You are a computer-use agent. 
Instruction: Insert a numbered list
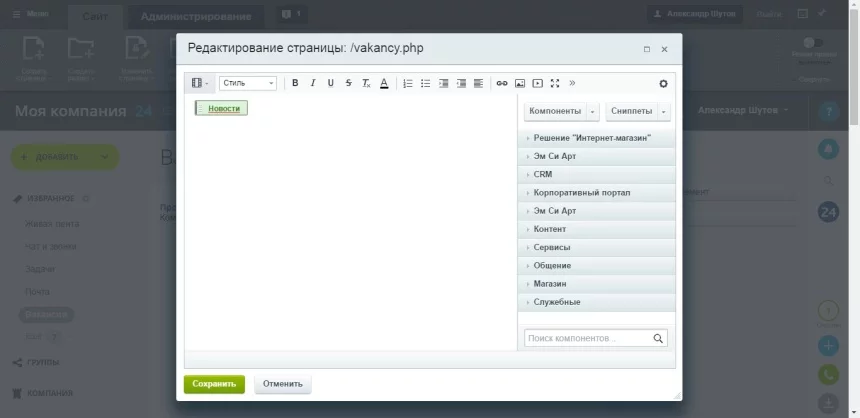407,83
